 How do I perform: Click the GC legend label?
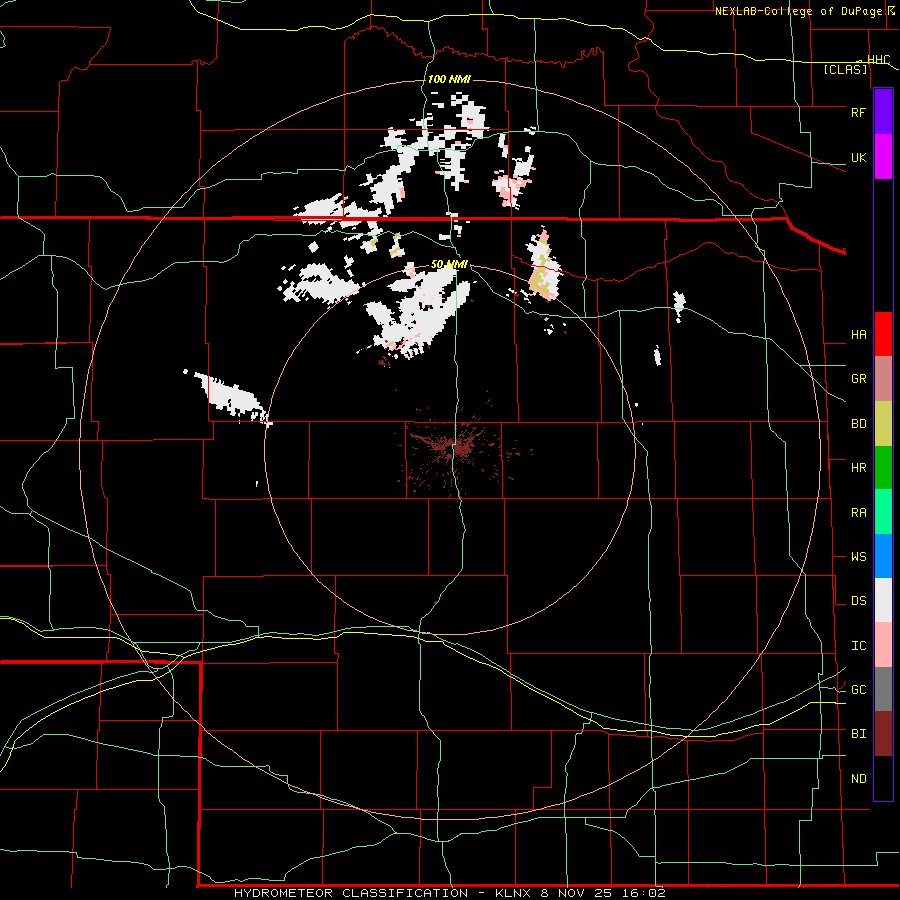(x=858, y=690)
